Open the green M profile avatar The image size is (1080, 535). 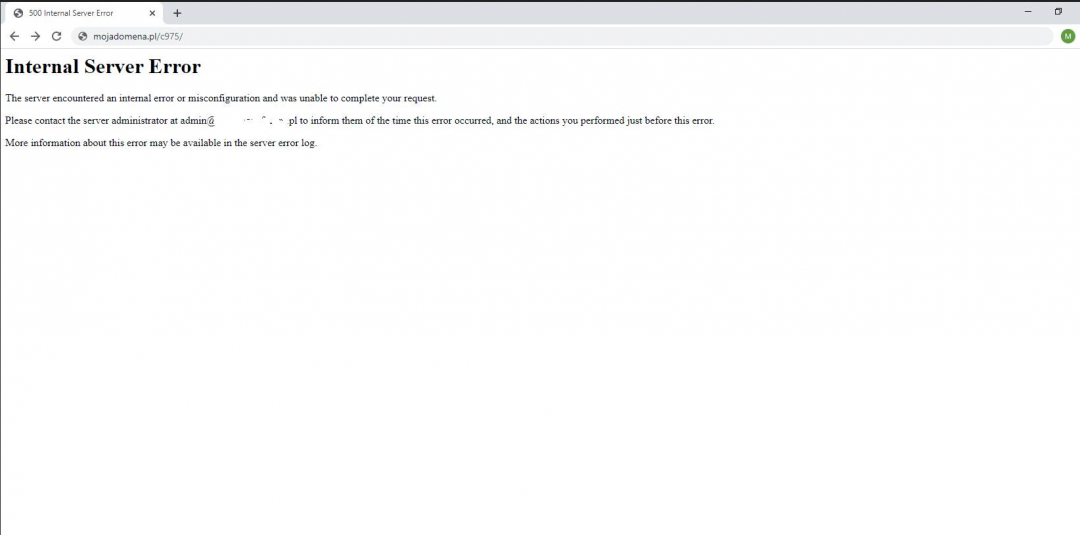click(1067, 36)
